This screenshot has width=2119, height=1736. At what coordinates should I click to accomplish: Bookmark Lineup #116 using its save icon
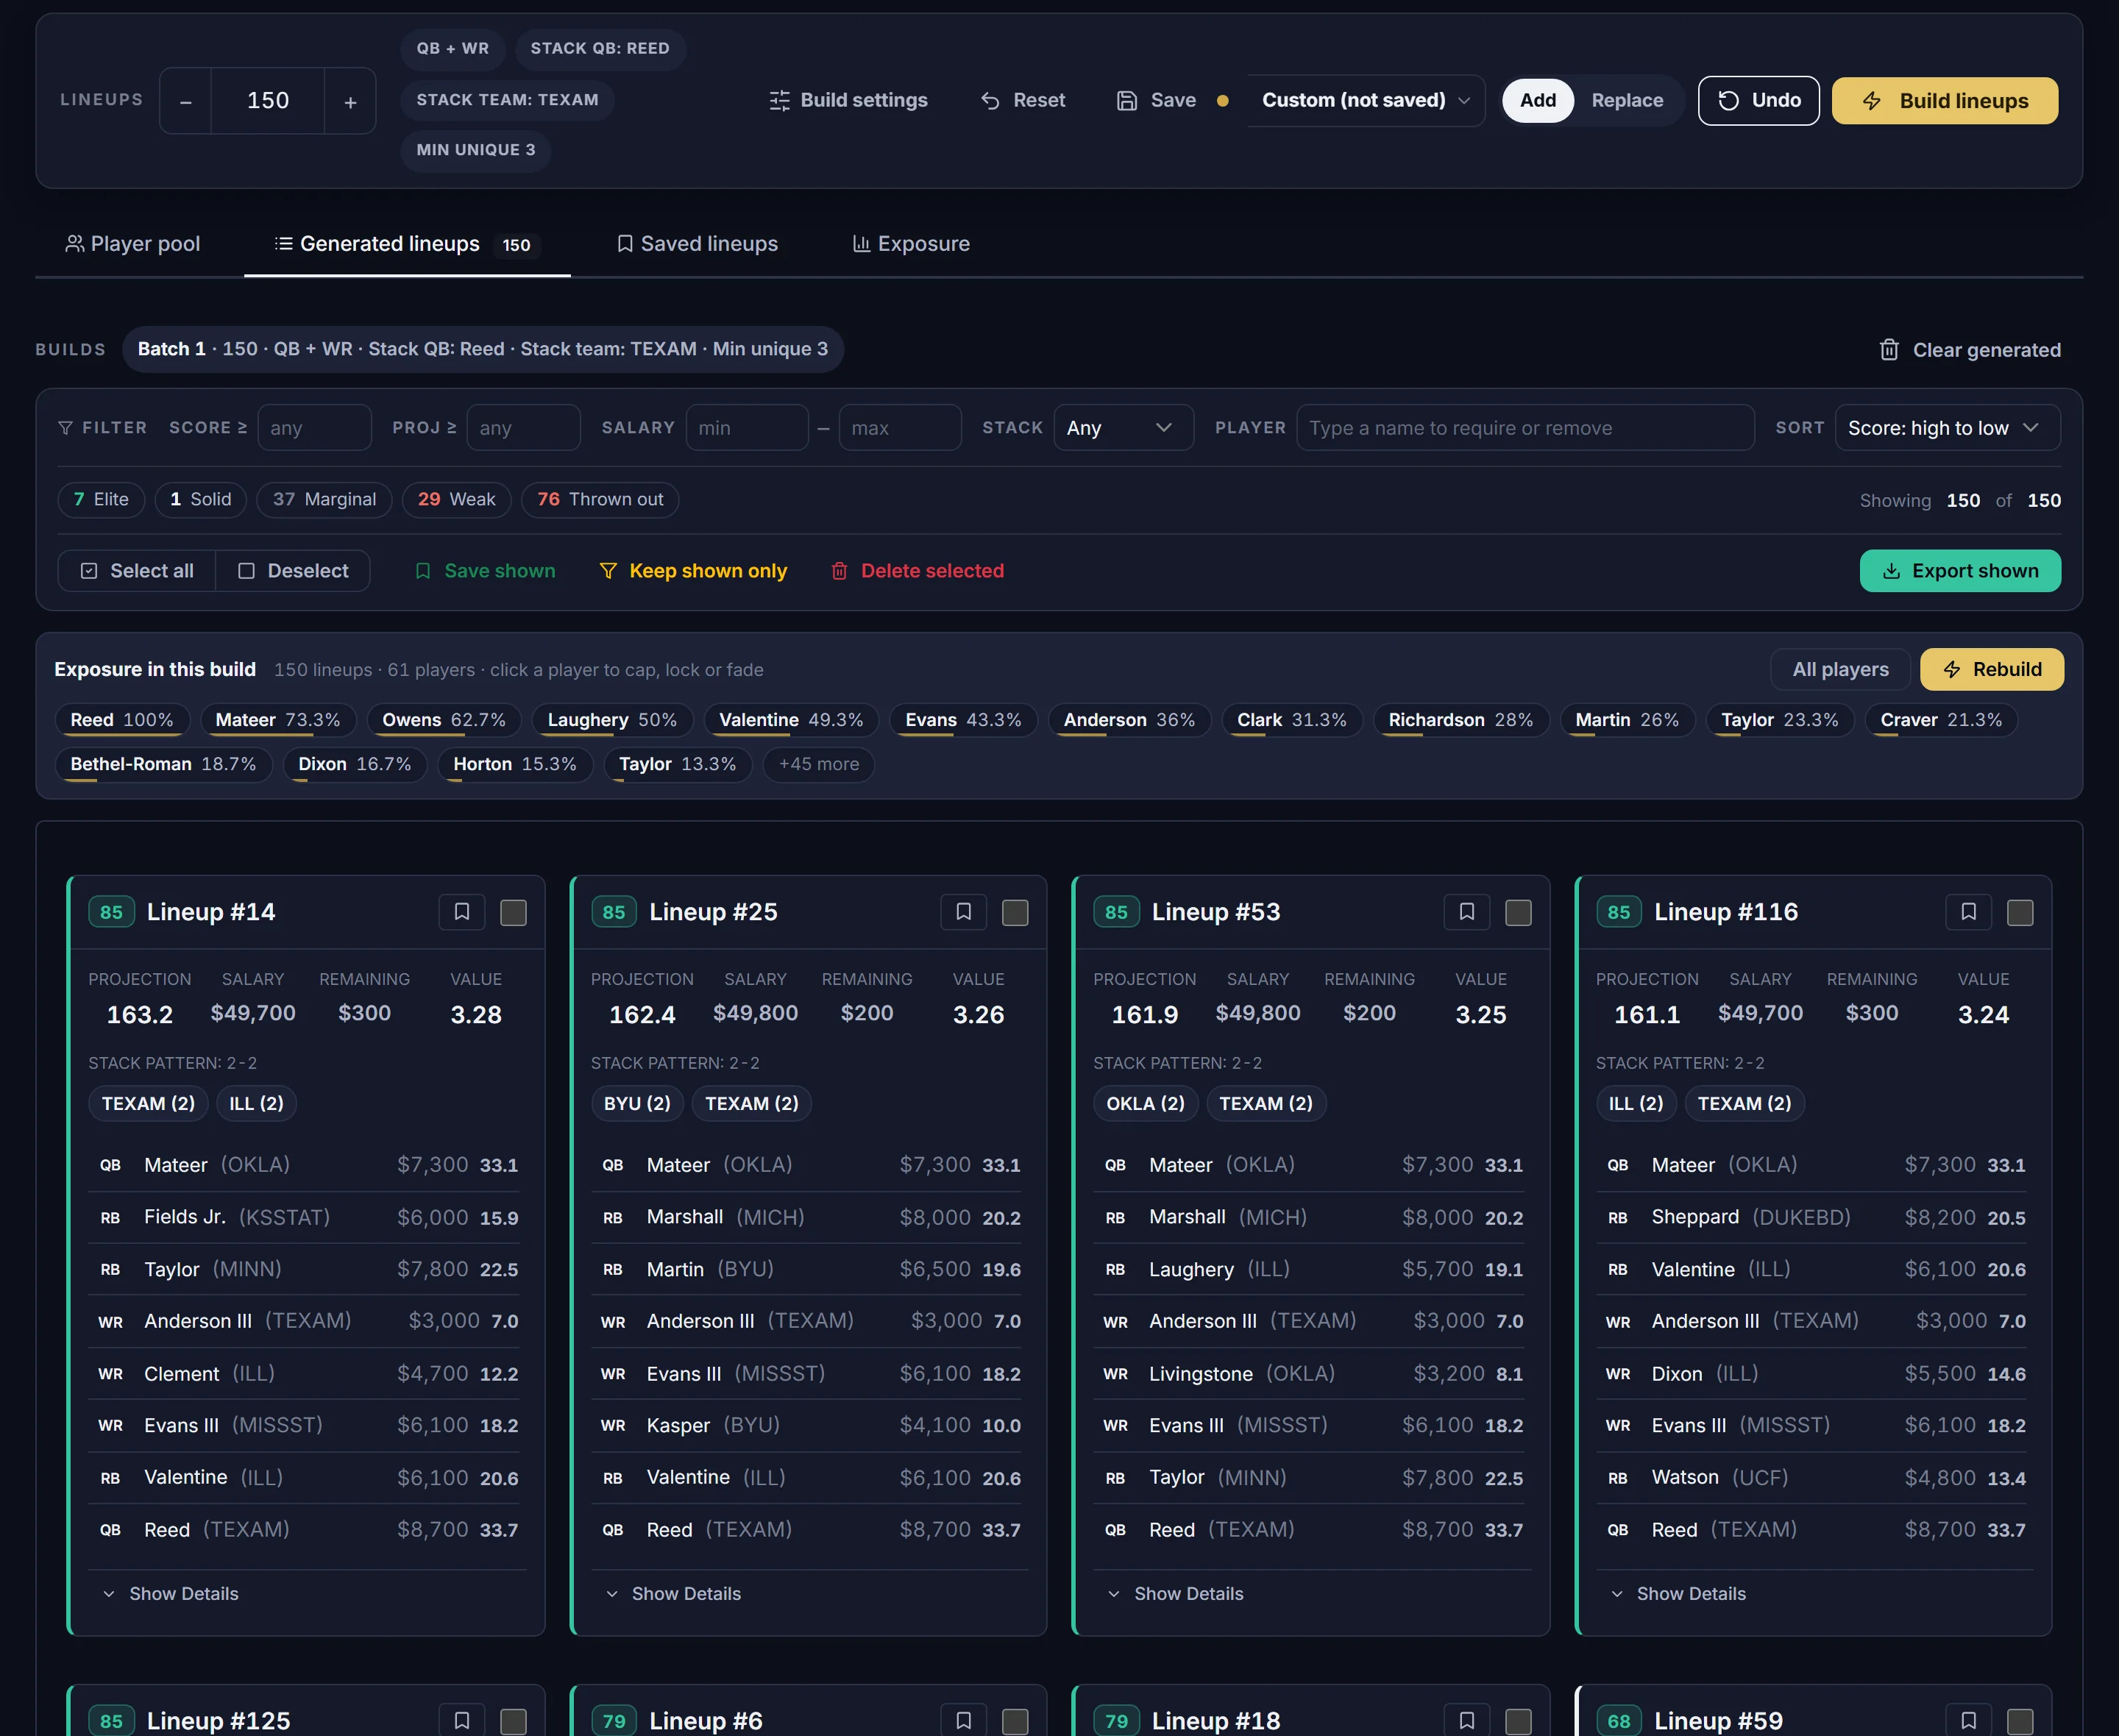click(1968, 912)
